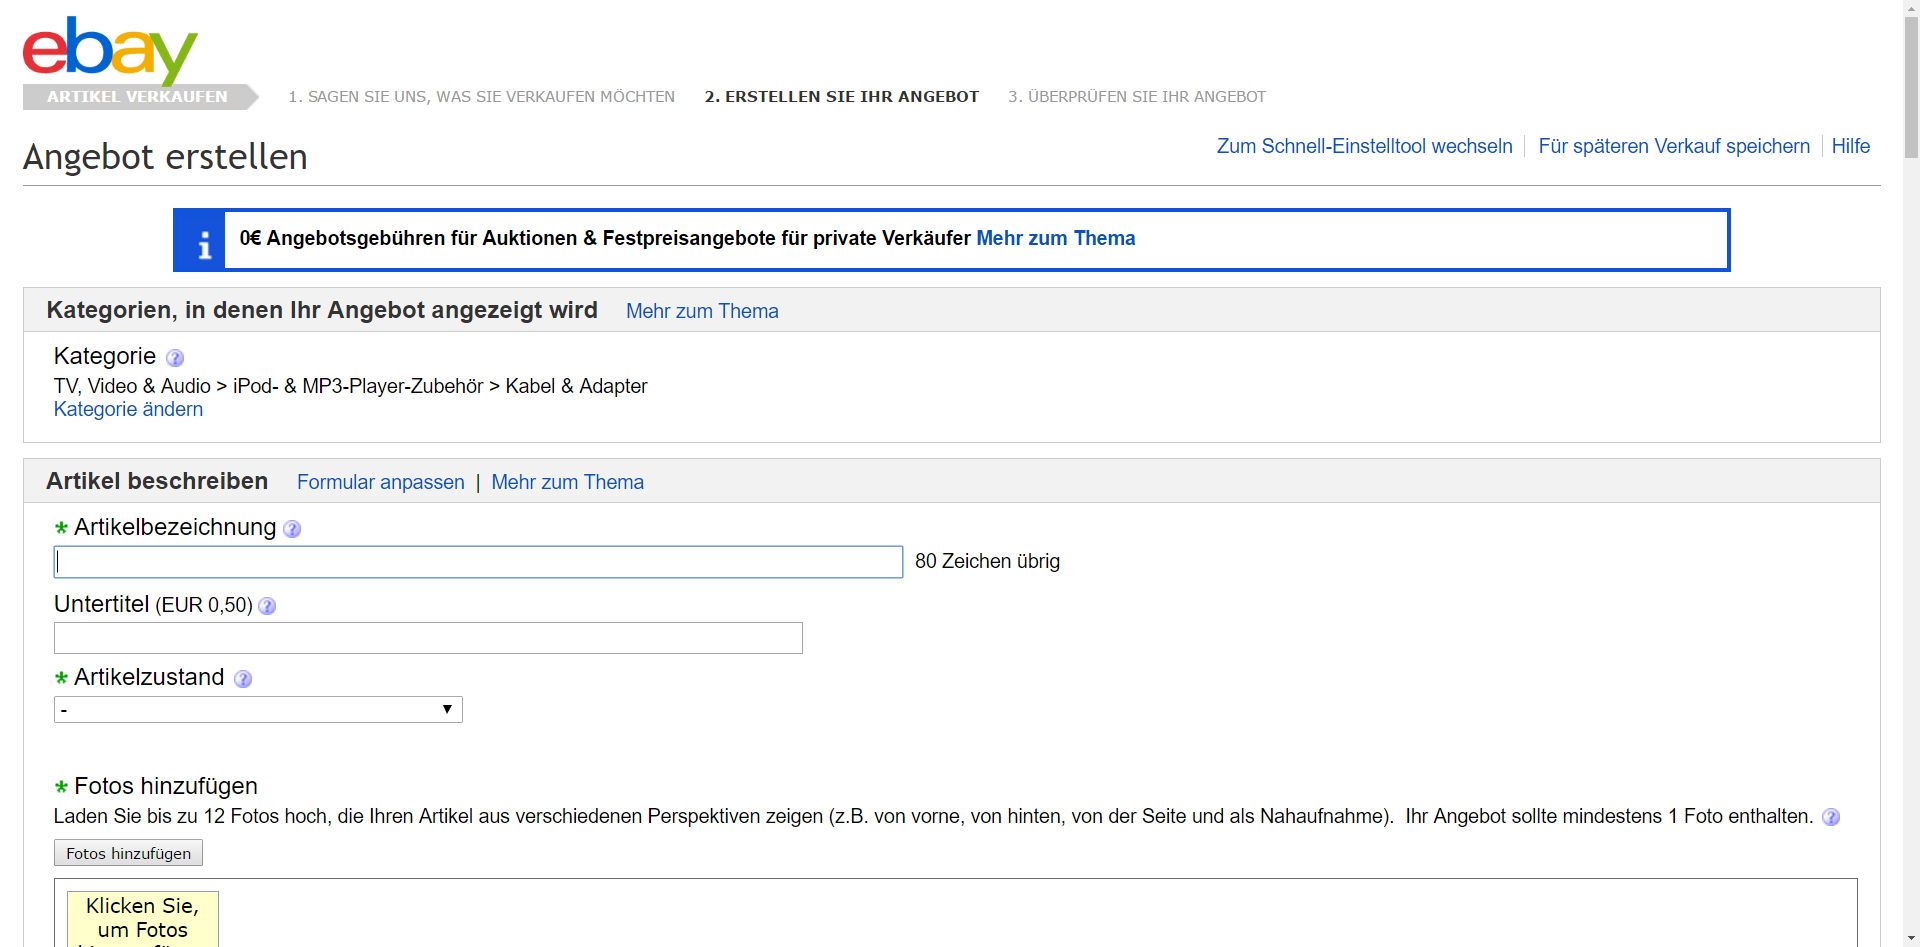Open help icon next to Untertitel
Viewport: 1920px width, 947px height.
tap(267, 606)
